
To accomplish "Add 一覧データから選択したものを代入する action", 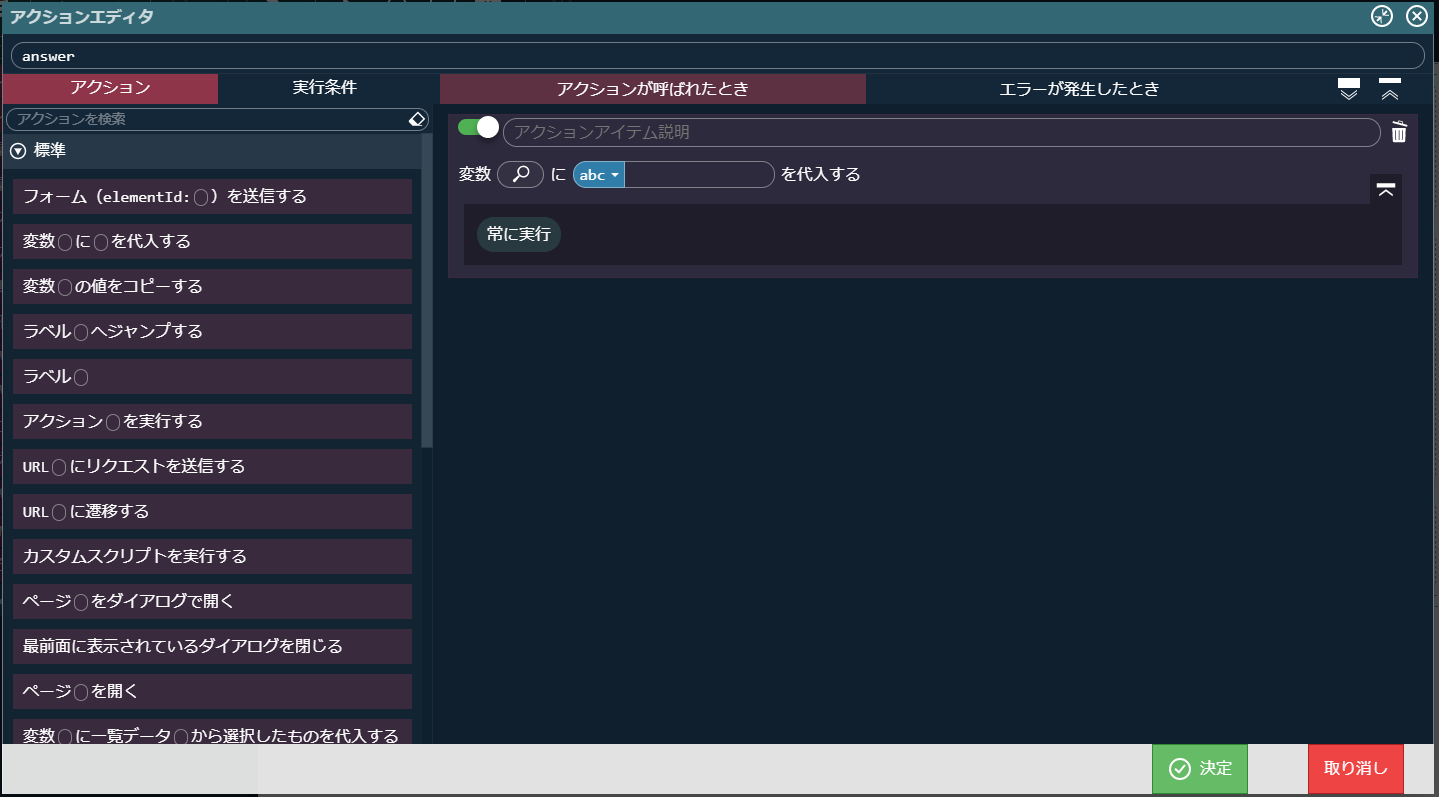I will (213, 732).
